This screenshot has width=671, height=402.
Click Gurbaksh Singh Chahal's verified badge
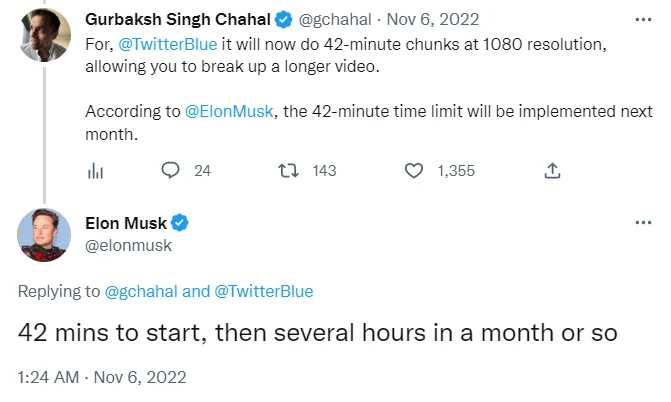pos(285,19)
